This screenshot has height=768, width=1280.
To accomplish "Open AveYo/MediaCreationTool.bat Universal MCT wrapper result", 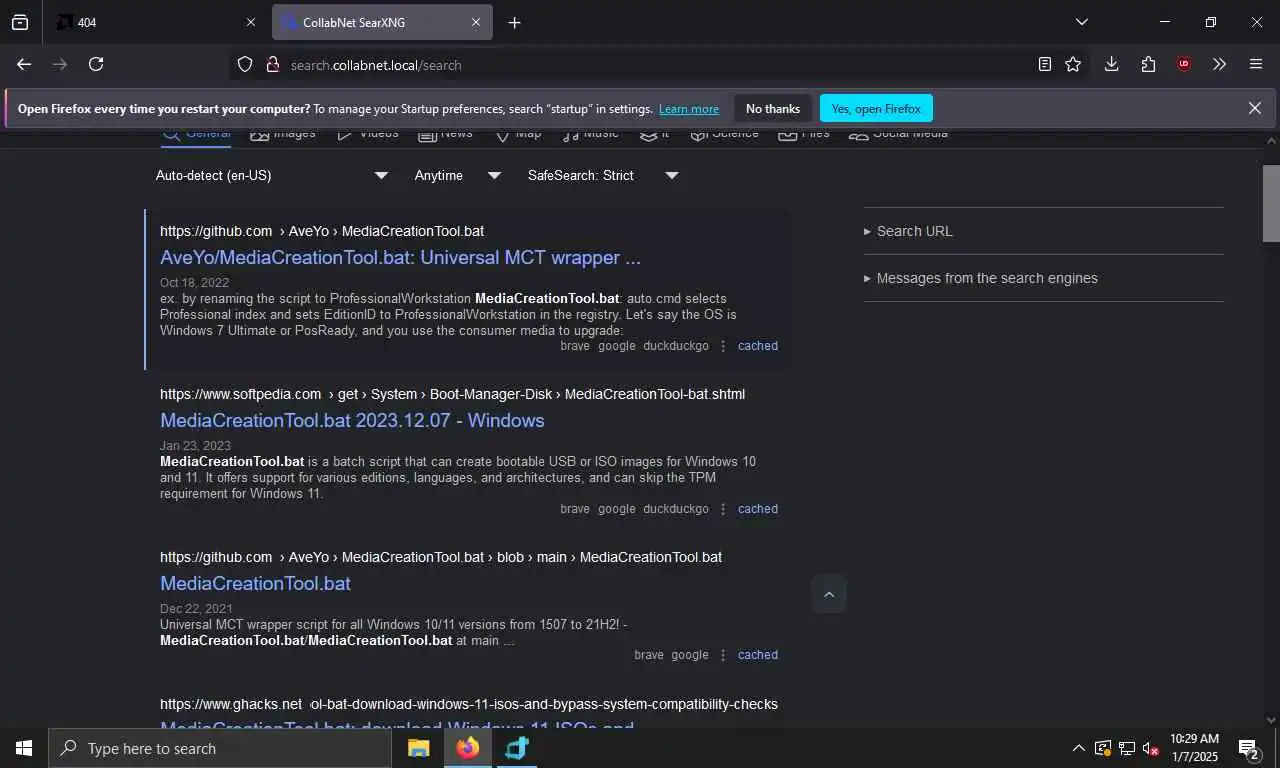I will click(400, 257).
